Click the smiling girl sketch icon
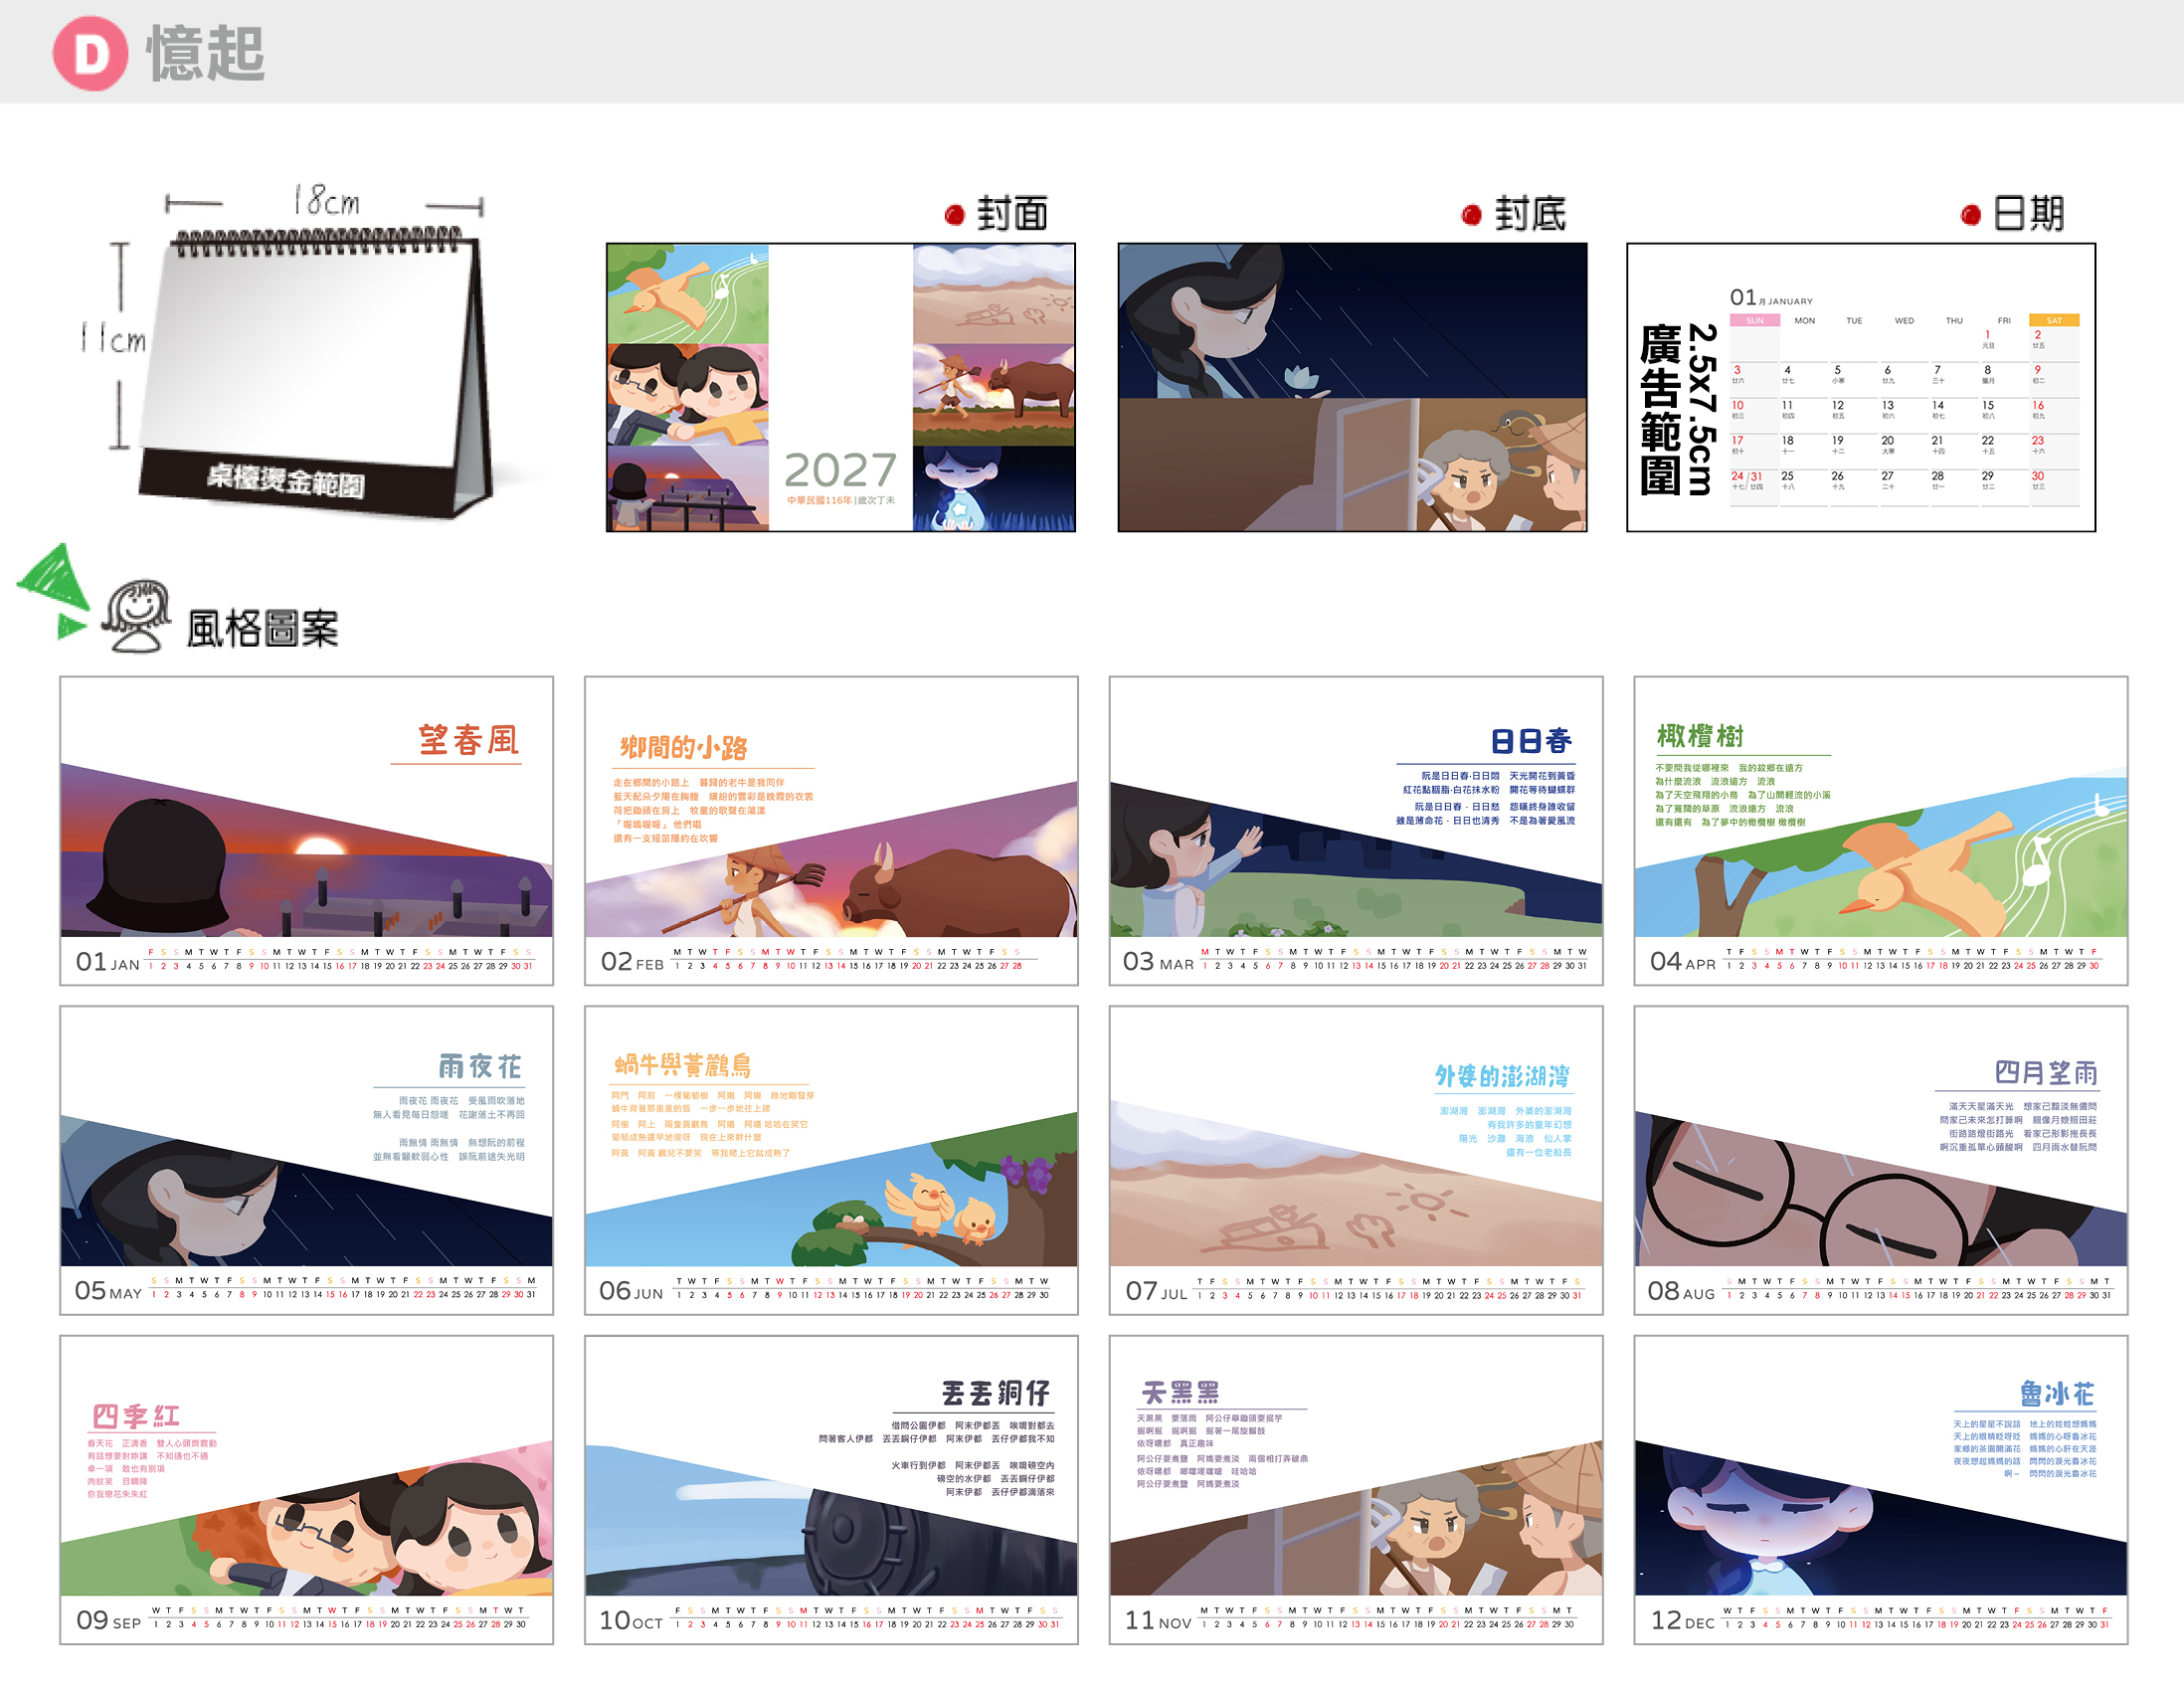 coord(137,616)
